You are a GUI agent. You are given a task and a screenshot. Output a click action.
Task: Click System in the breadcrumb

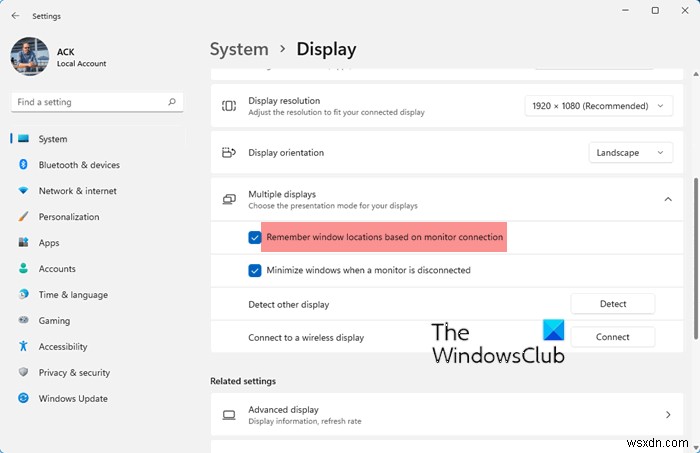pos(239,49)
